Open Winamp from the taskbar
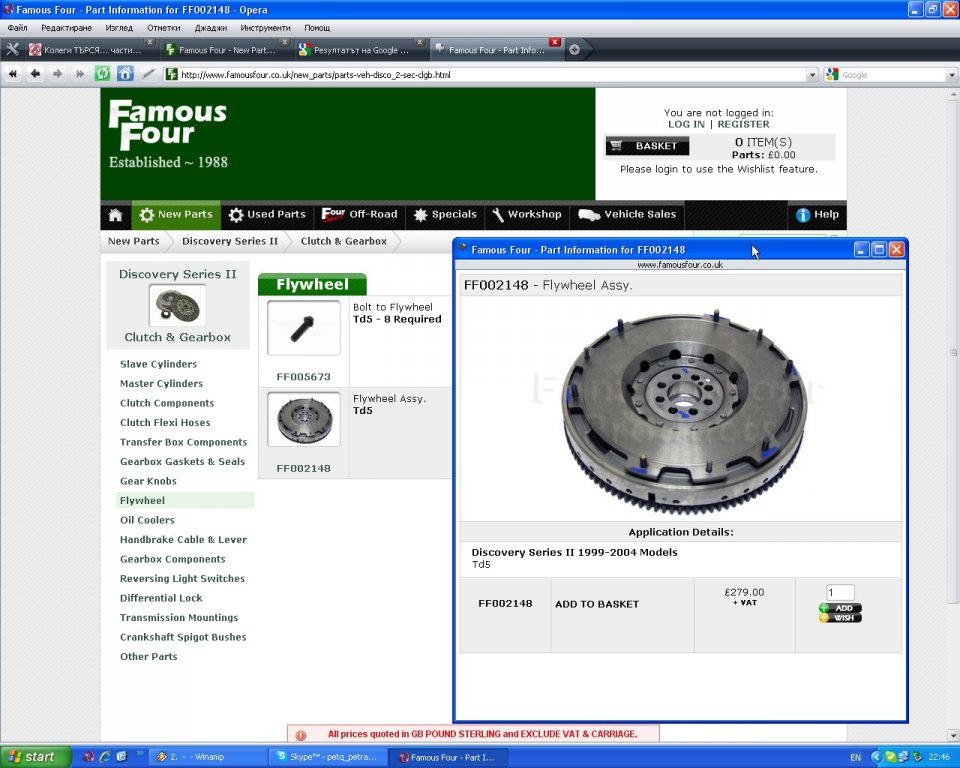 tap(207, 757)
